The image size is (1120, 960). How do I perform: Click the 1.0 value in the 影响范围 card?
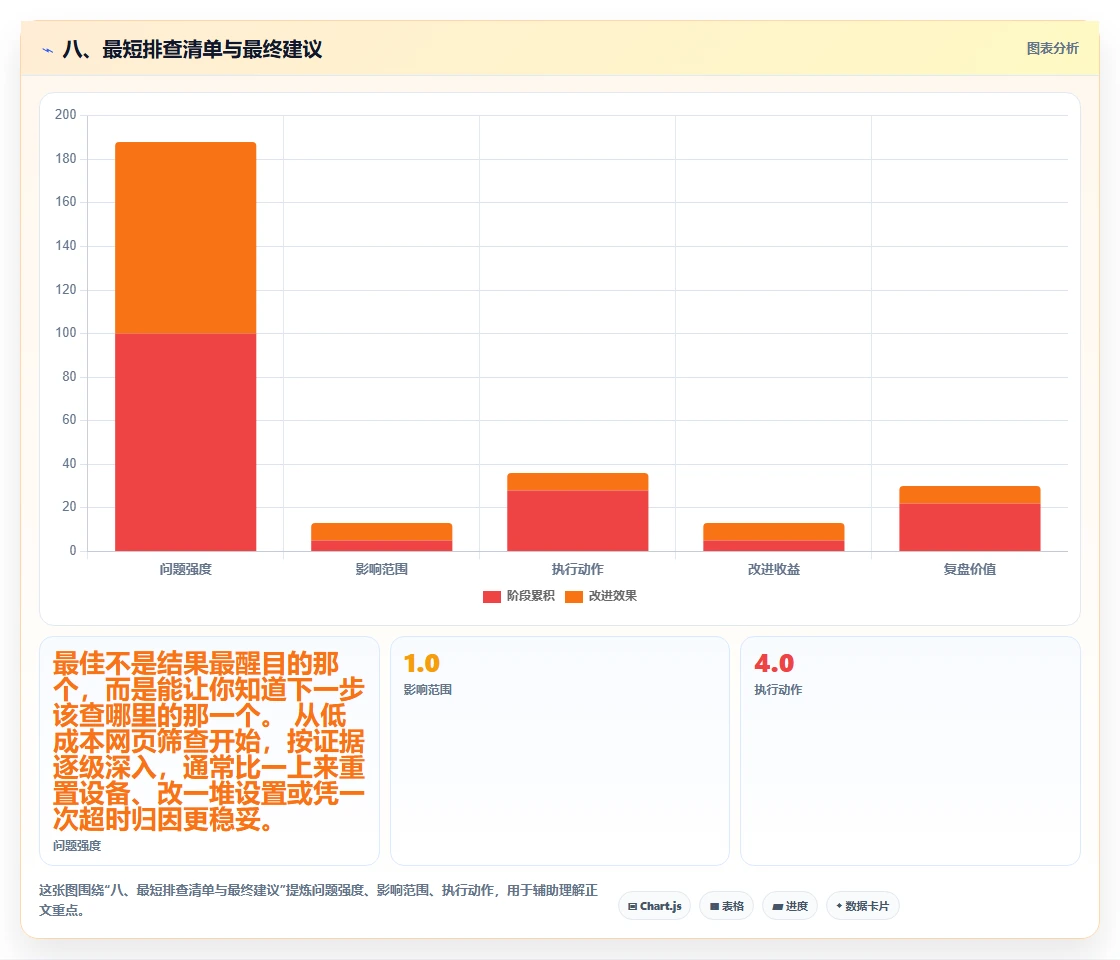point(421,664)
